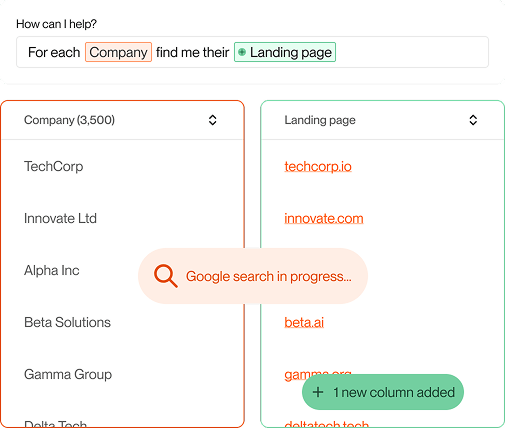Click the plus icon in new column toast
Image resolution: width=505 pixels, height=428 pixels.
(x=318, y=392)
